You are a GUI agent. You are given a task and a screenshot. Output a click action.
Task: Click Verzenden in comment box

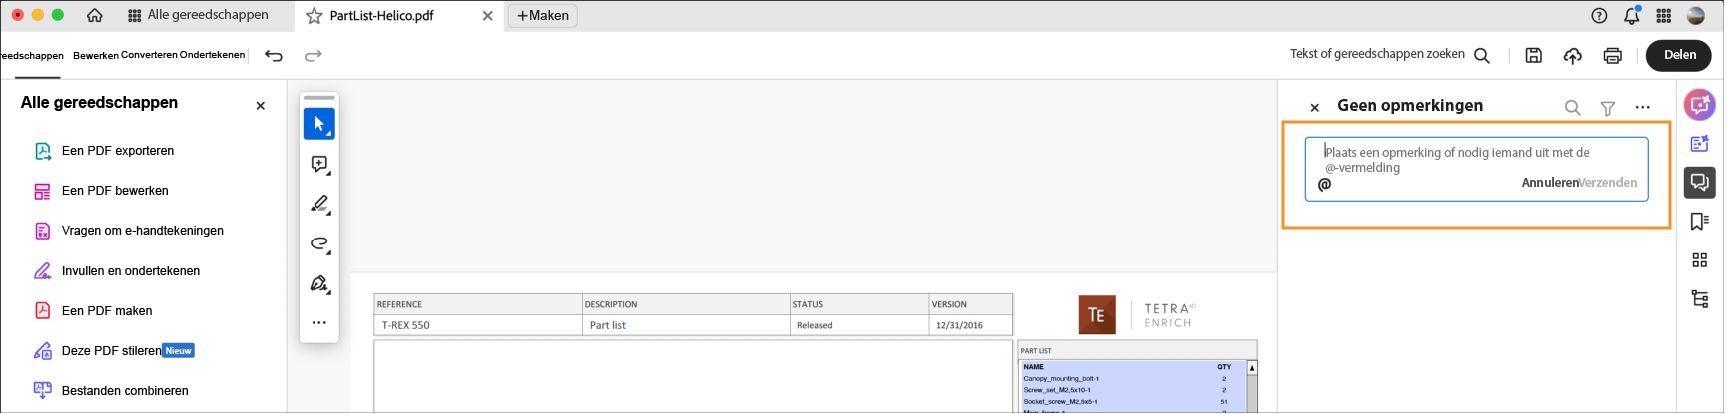[1609, 183]
